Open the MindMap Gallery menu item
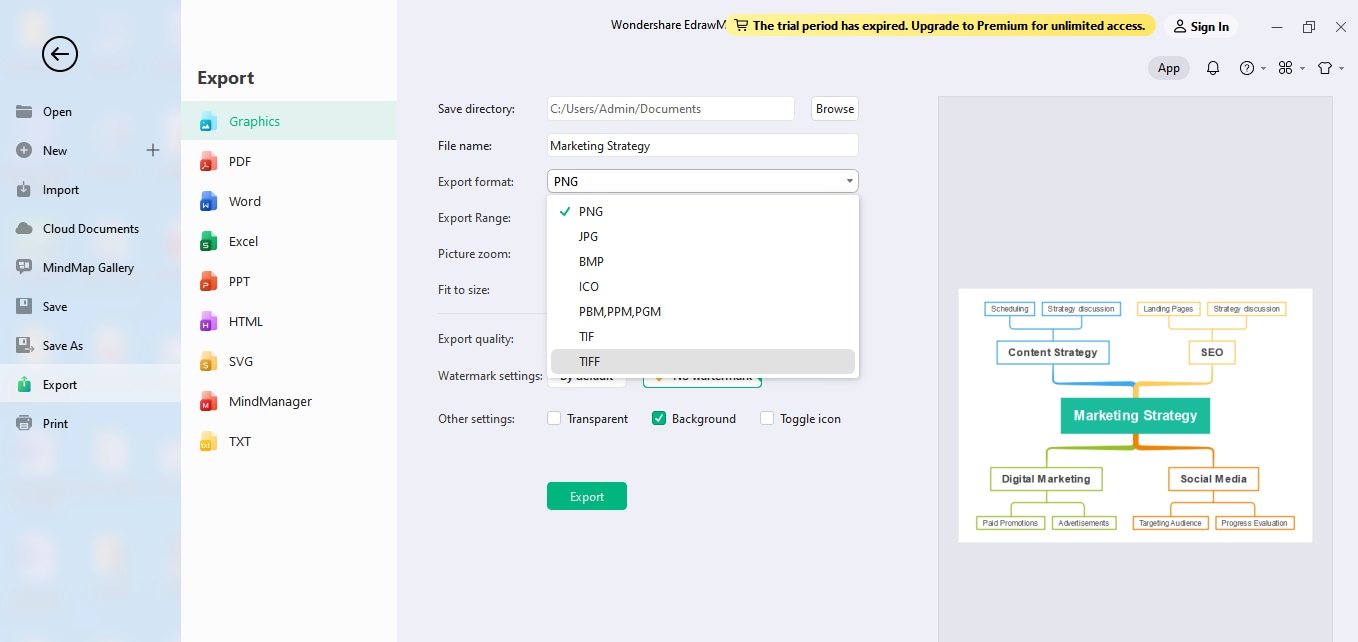 88,268
